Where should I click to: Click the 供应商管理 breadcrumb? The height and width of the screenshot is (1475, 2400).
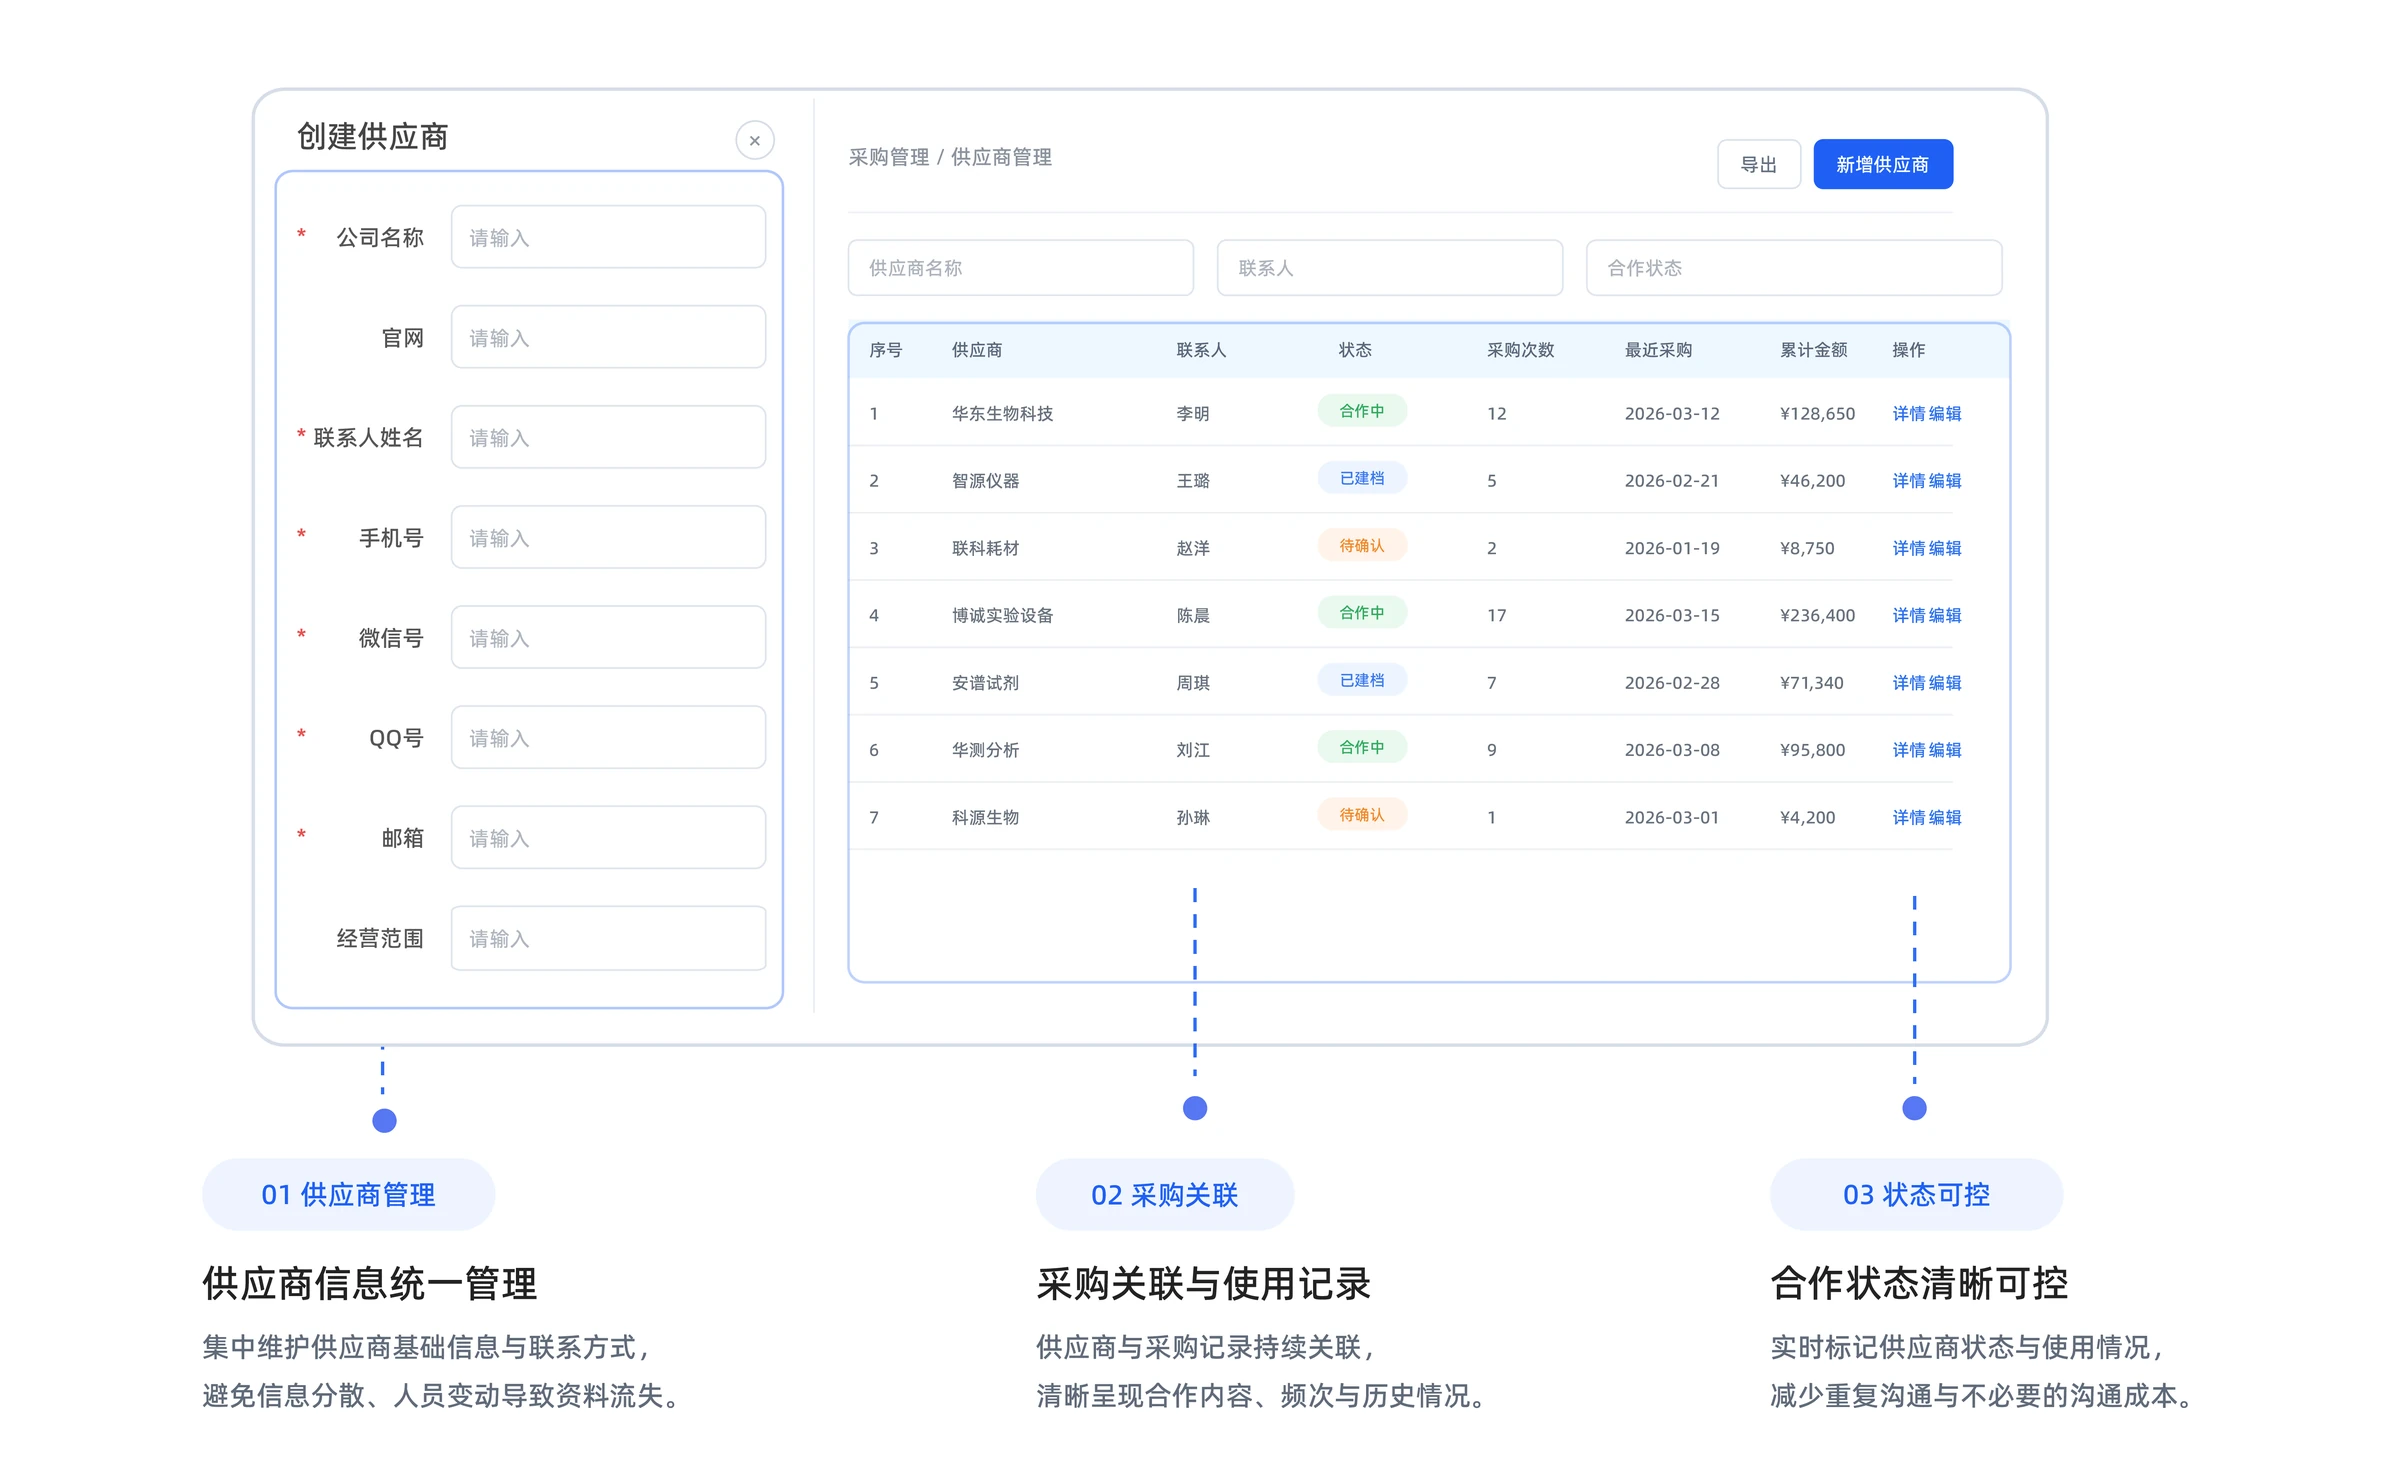point(1001,157)
